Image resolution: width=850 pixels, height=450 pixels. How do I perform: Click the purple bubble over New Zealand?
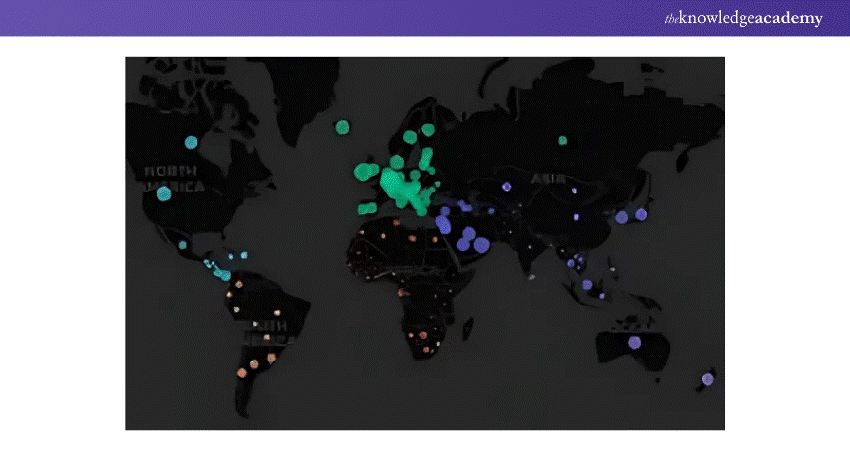coord(708,379)
